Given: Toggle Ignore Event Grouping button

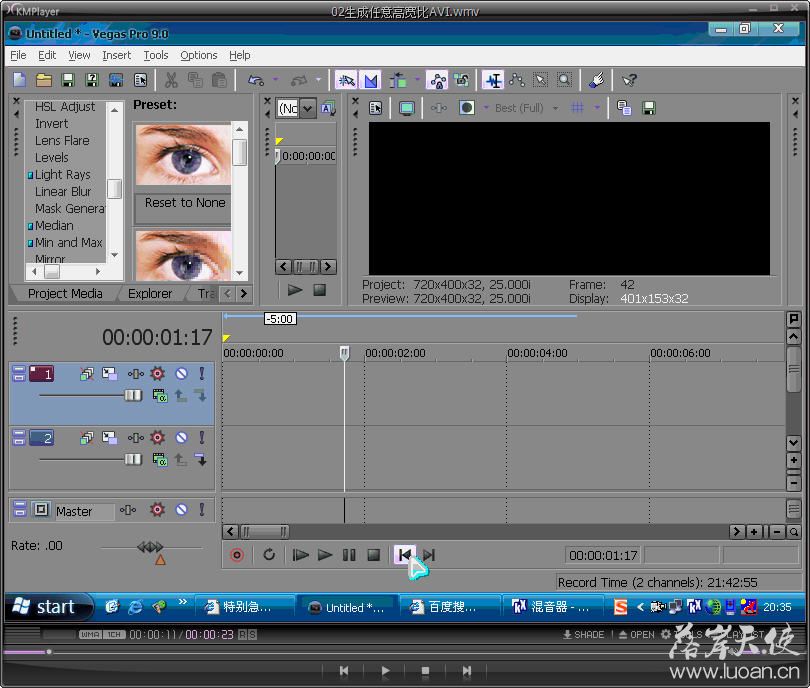Looking at the screenshot, I should coord(461,80).
